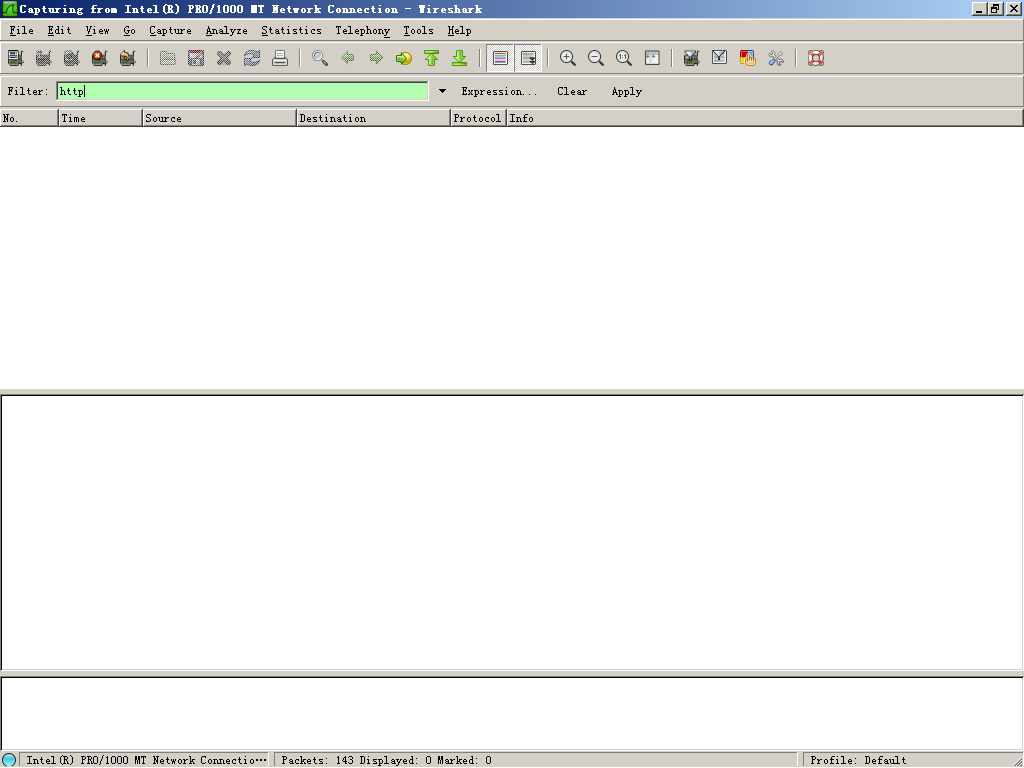Open the Tools menu
1024x768 pixels.
(418, 31)
